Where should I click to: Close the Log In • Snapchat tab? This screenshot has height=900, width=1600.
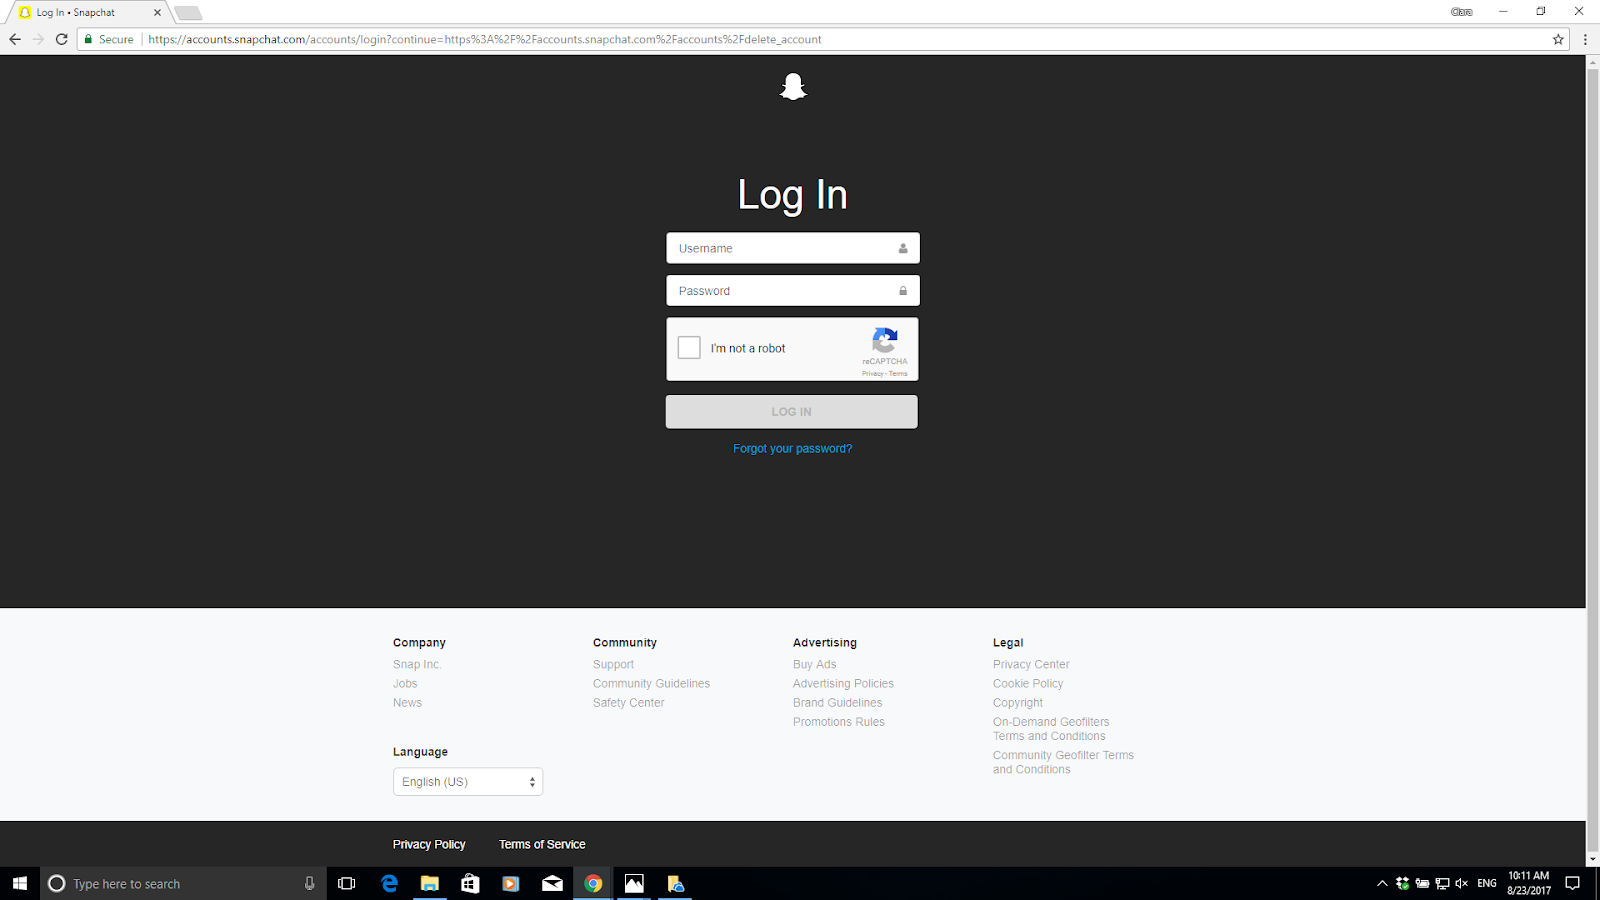[157, 12]
